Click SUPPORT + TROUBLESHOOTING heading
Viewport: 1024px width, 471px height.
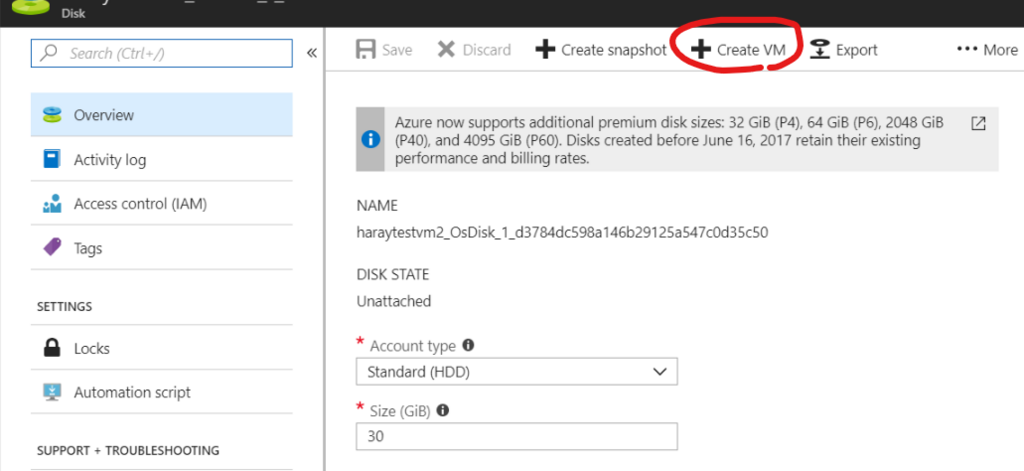128,451
